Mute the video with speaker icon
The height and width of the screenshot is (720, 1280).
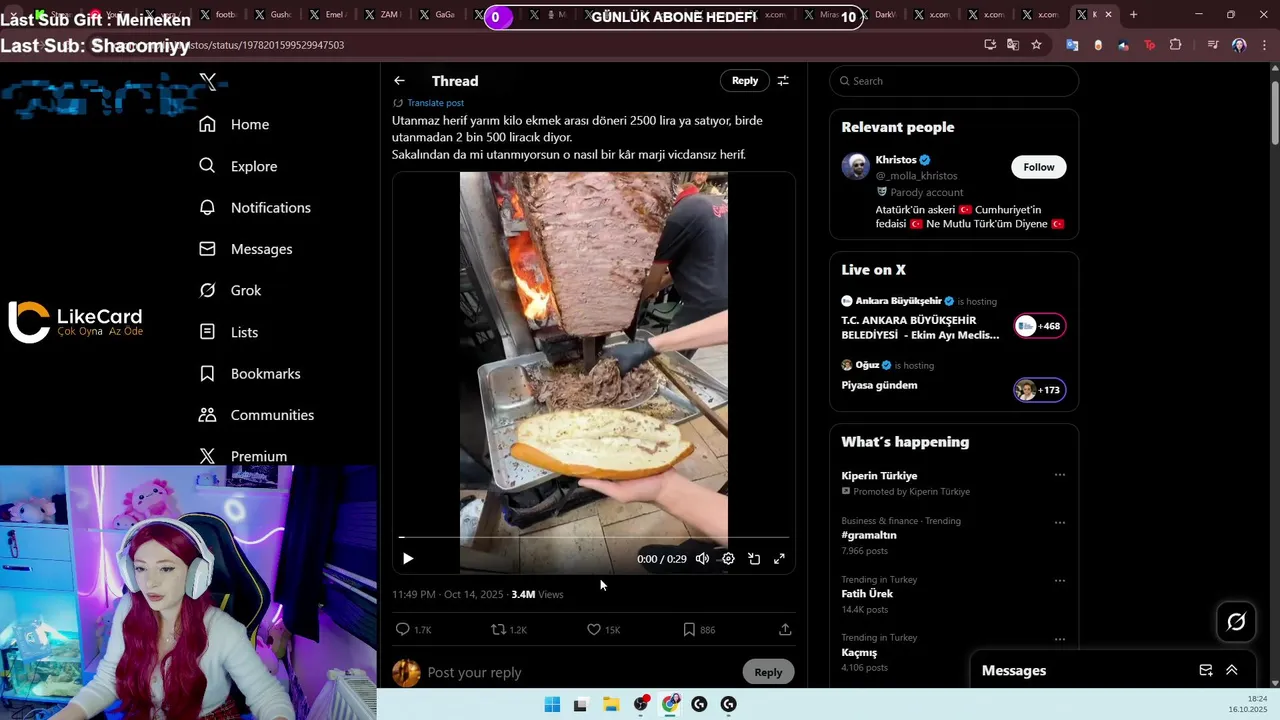click(x=702, y=559)
